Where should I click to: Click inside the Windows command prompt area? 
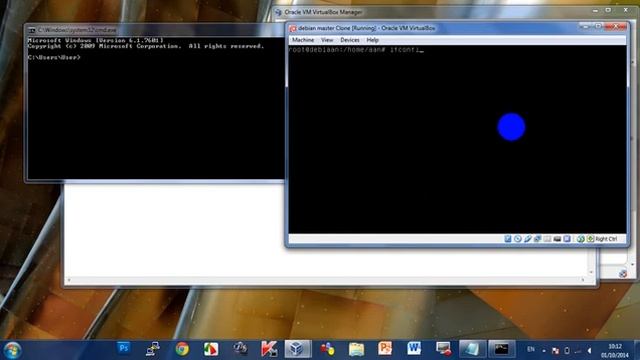click(x=156, y=108)
